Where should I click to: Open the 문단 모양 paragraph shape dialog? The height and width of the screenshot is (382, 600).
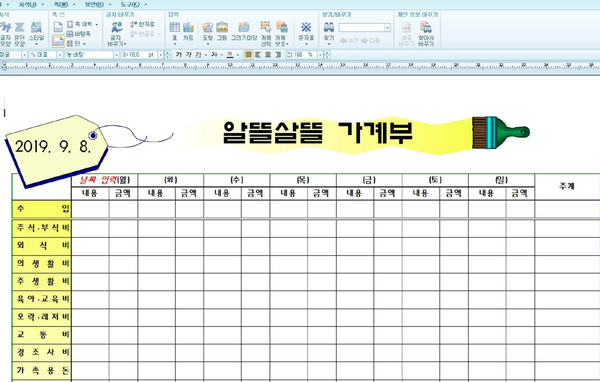click(19, 34)
